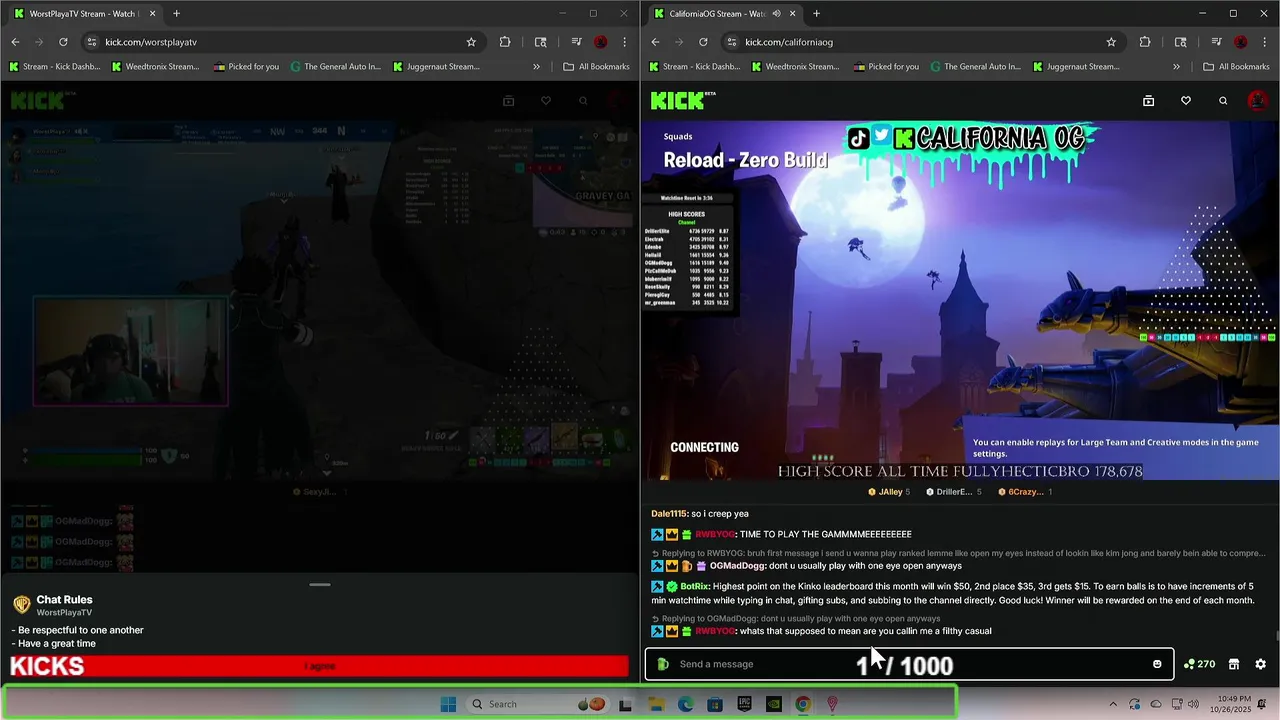Open Picked for you bookmark in right window

886,67
